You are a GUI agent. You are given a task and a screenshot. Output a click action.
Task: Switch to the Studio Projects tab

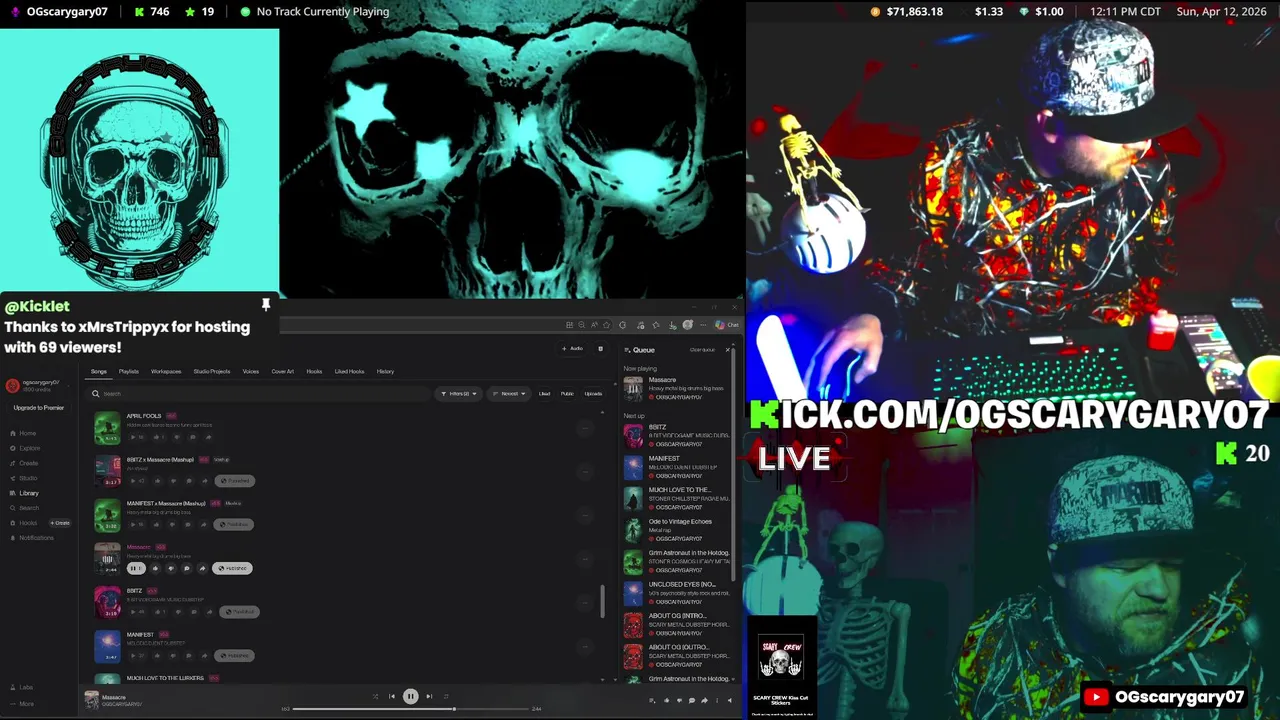[212, 371]
